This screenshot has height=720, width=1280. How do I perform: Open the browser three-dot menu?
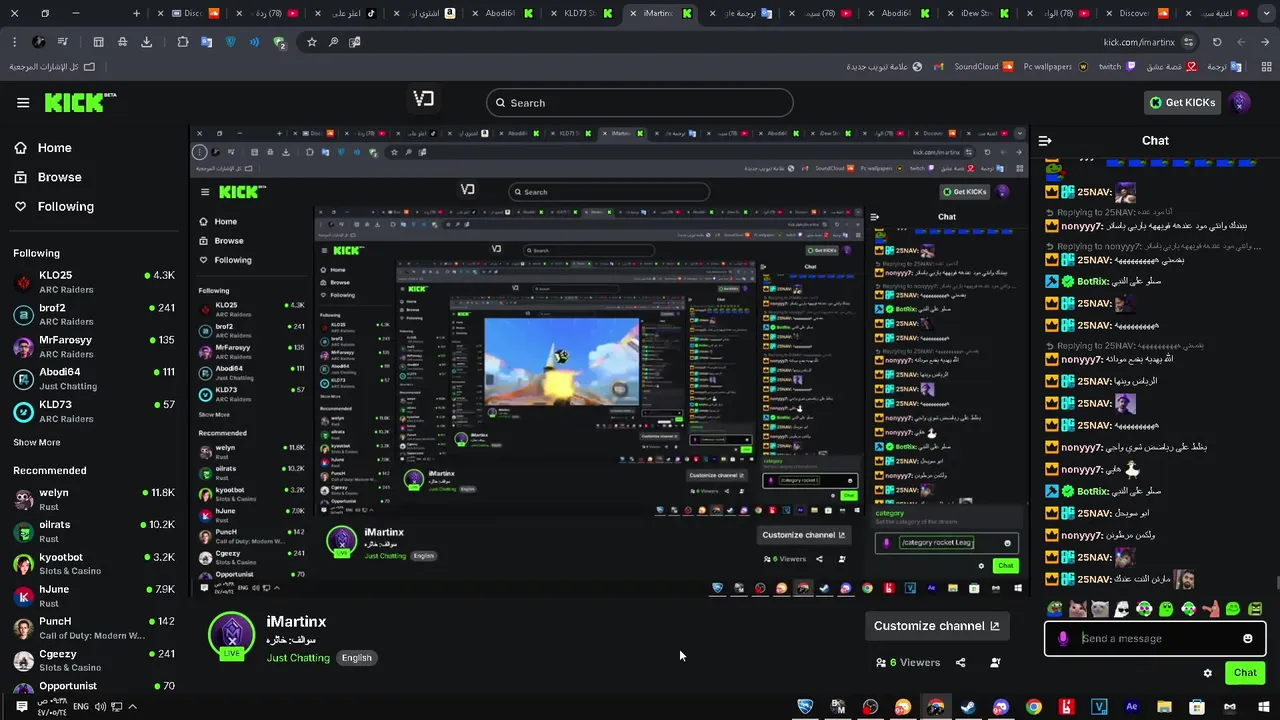pyautogui.click(x=14, y=42)
